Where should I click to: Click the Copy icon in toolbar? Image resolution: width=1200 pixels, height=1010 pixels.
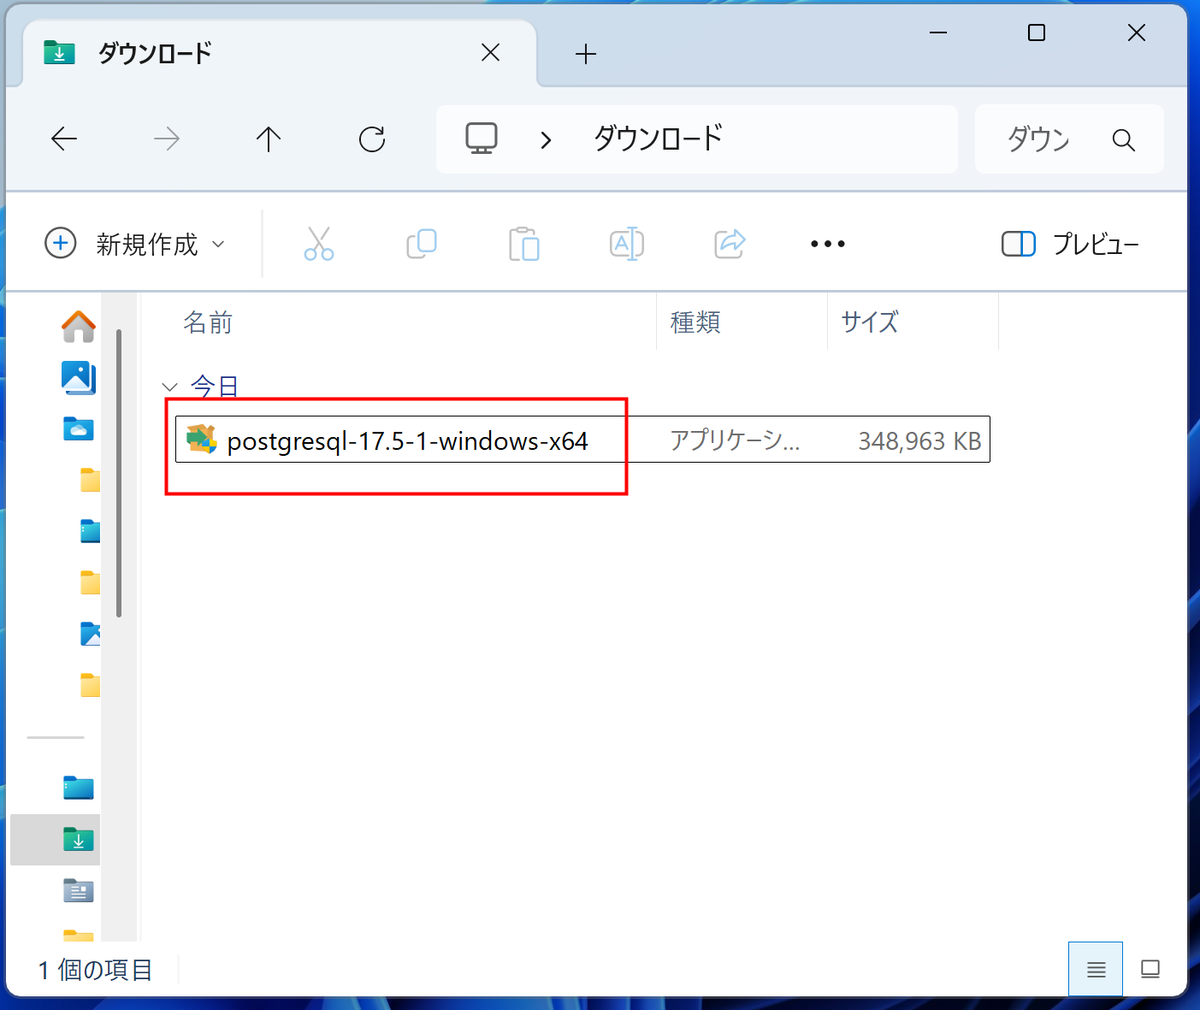tap(421, 244)
